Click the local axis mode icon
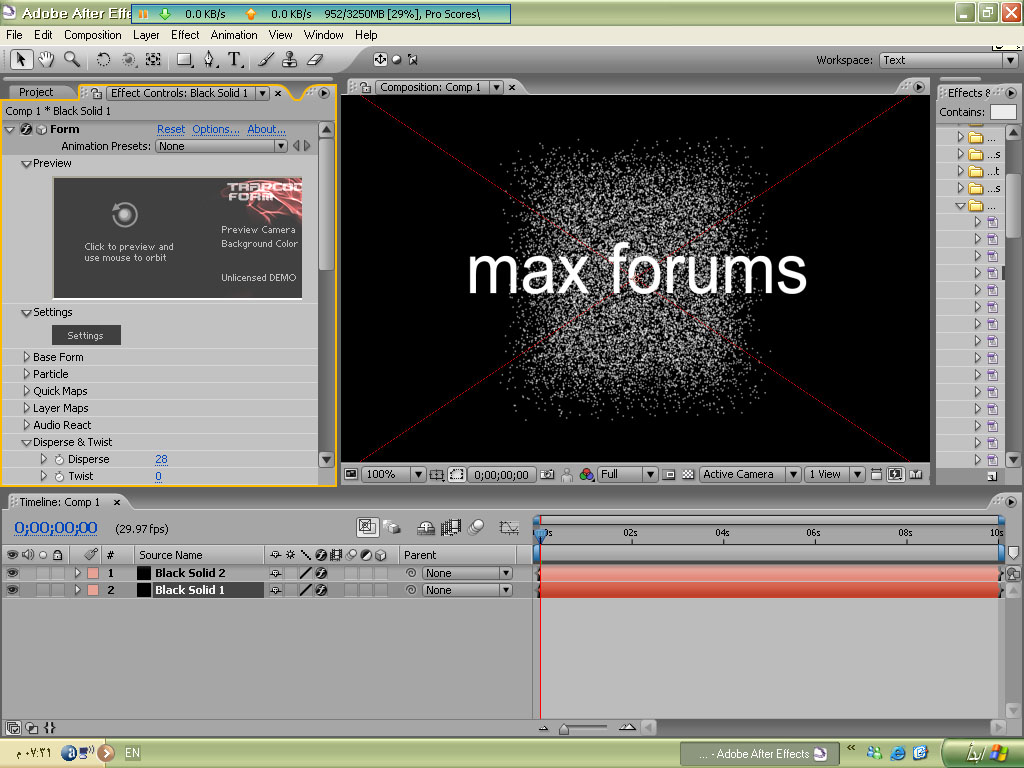Viewport: 1024px width, 768px height. point(380,59)
